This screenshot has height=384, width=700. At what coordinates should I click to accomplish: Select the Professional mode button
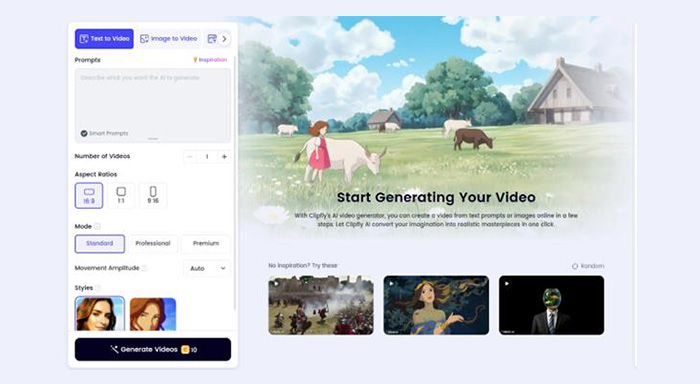pyautogui.click(x=153, y=243)
